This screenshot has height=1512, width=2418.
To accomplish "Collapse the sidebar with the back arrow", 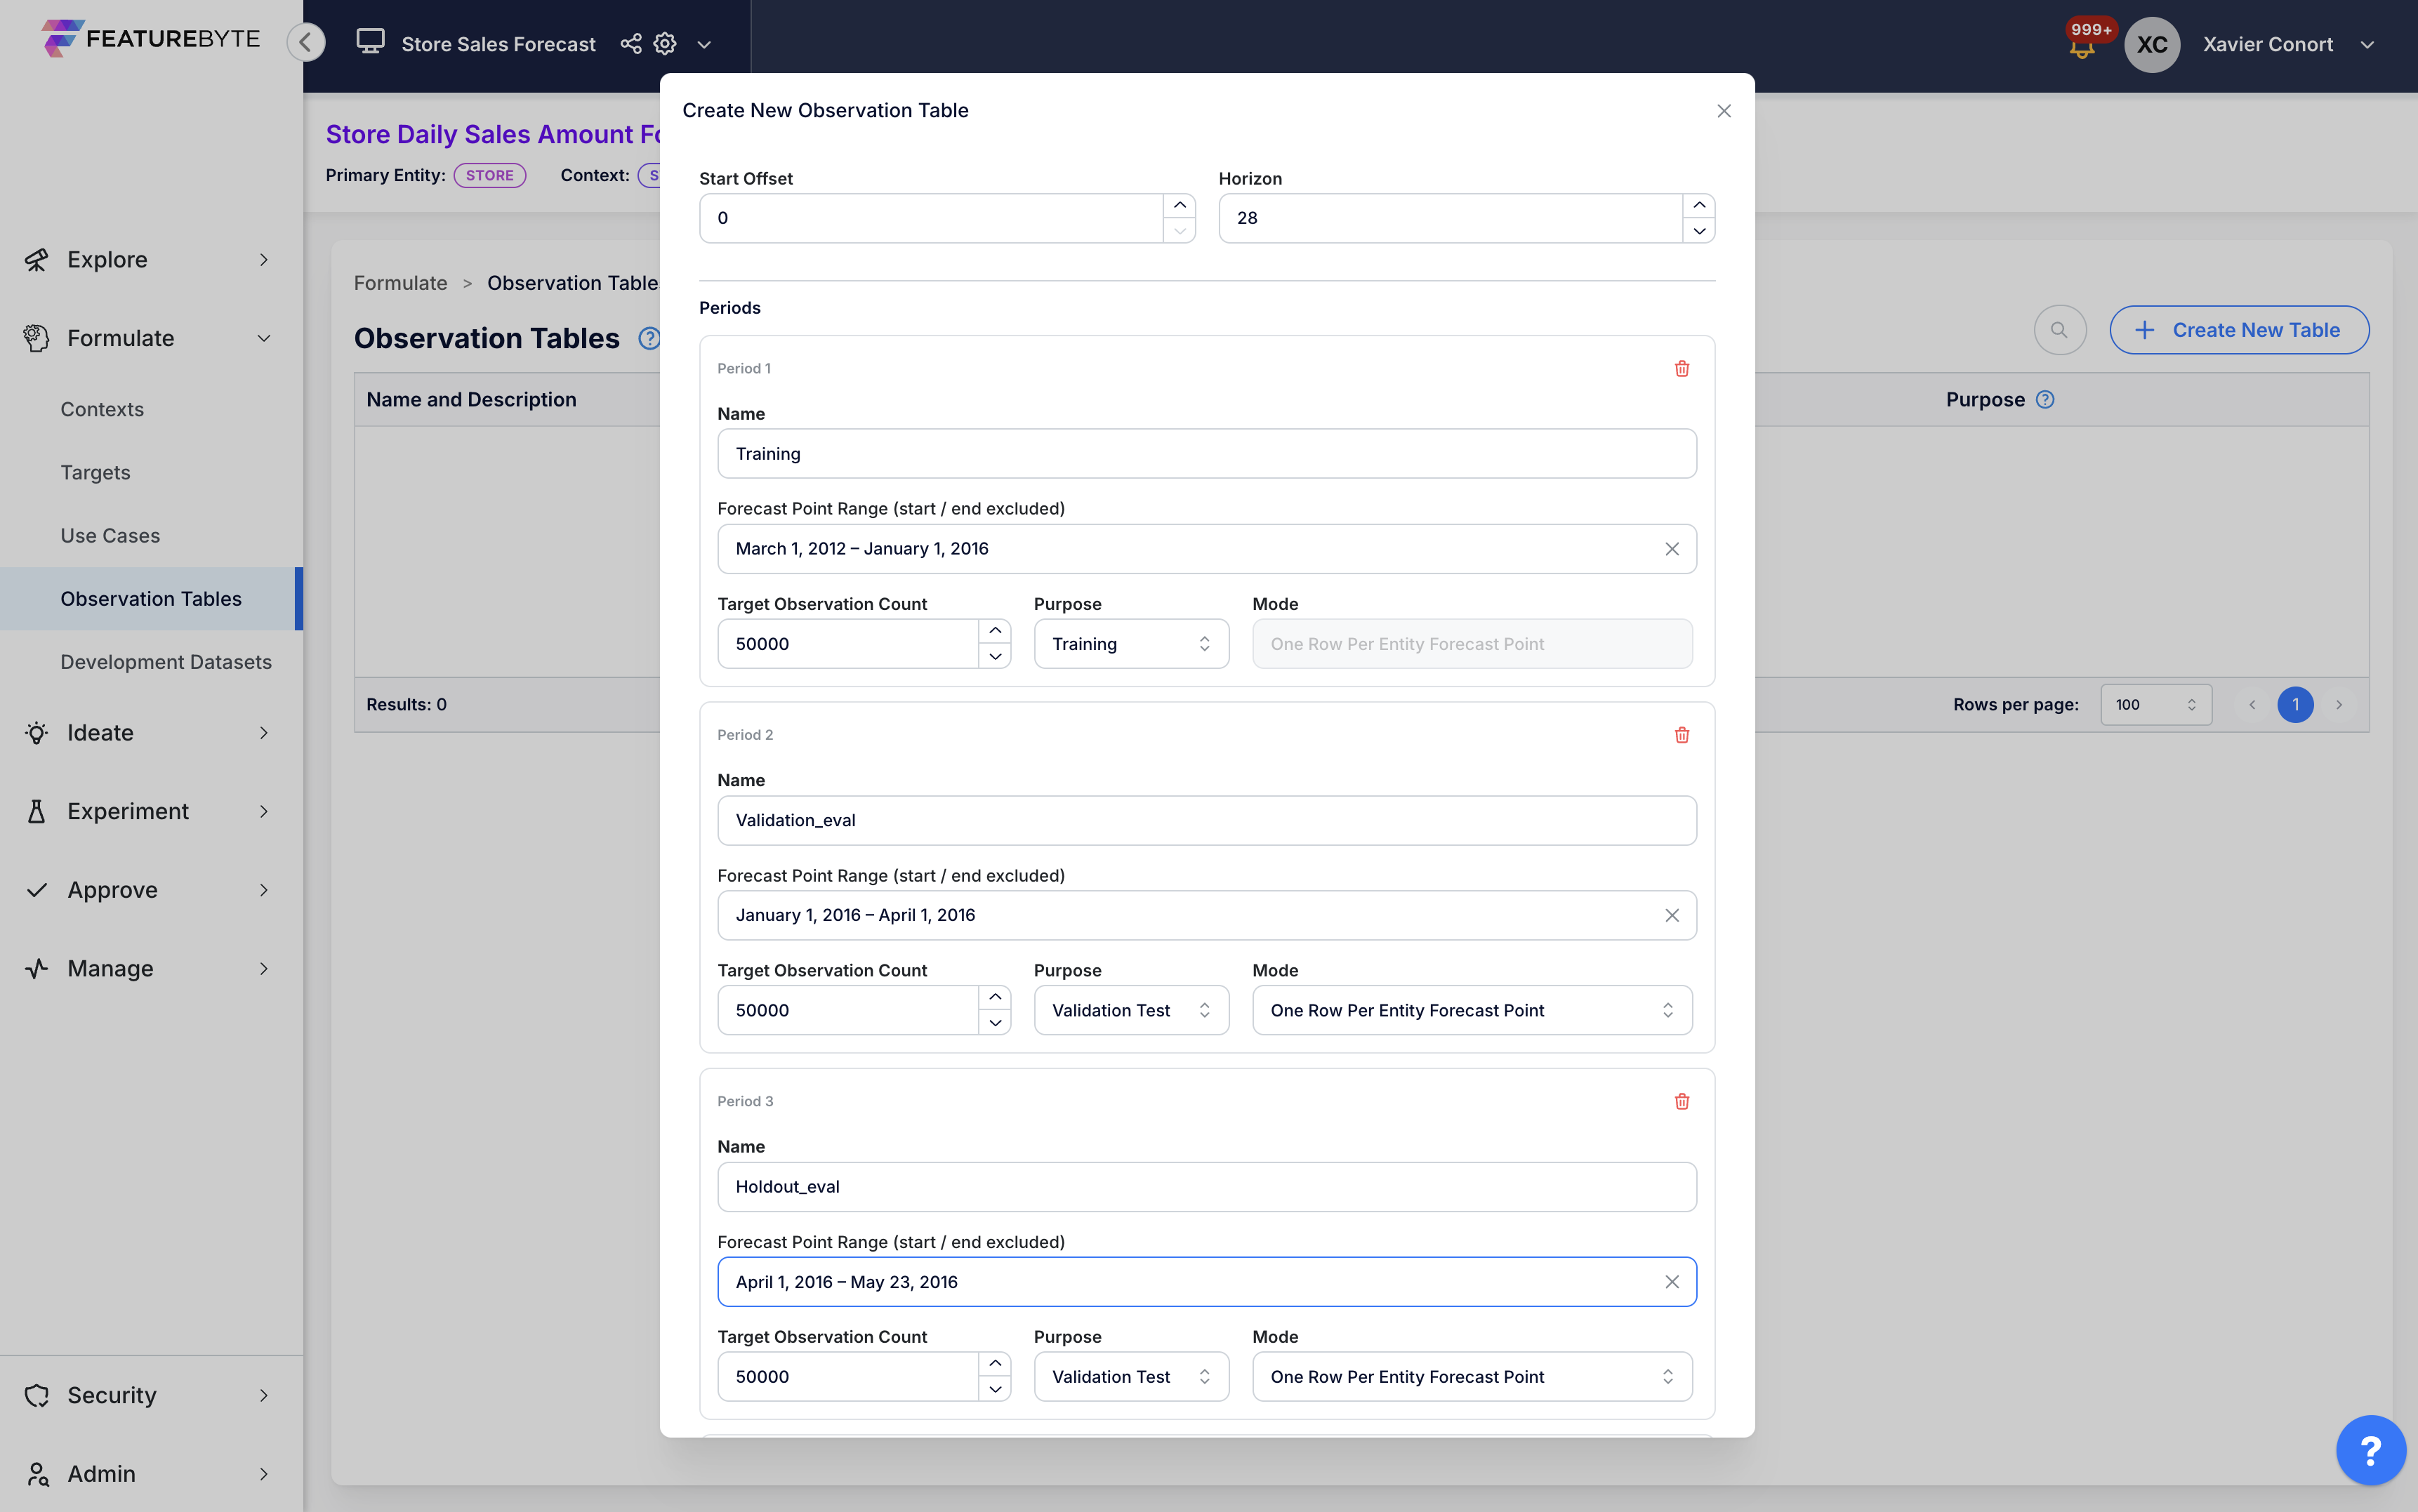I will [x=306, y=42].
